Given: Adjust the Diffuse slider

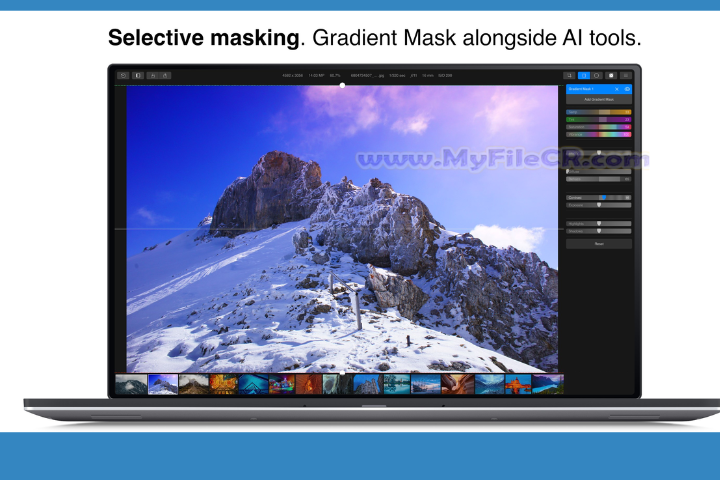Looking at the screenshot, I should tap(599, 171).
